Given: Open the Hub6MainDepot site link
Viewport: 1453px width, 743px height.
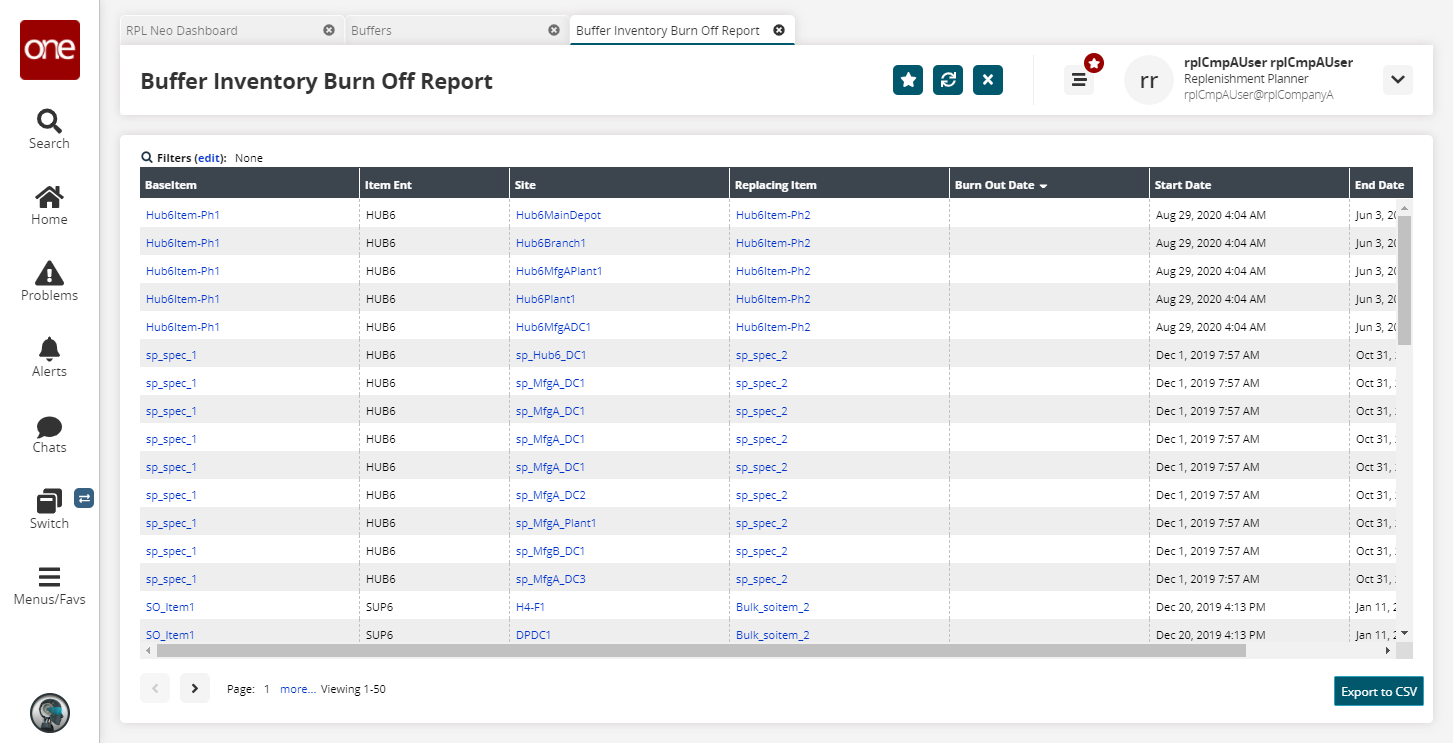Looking at the screenshot, I should tap(558, 215).
